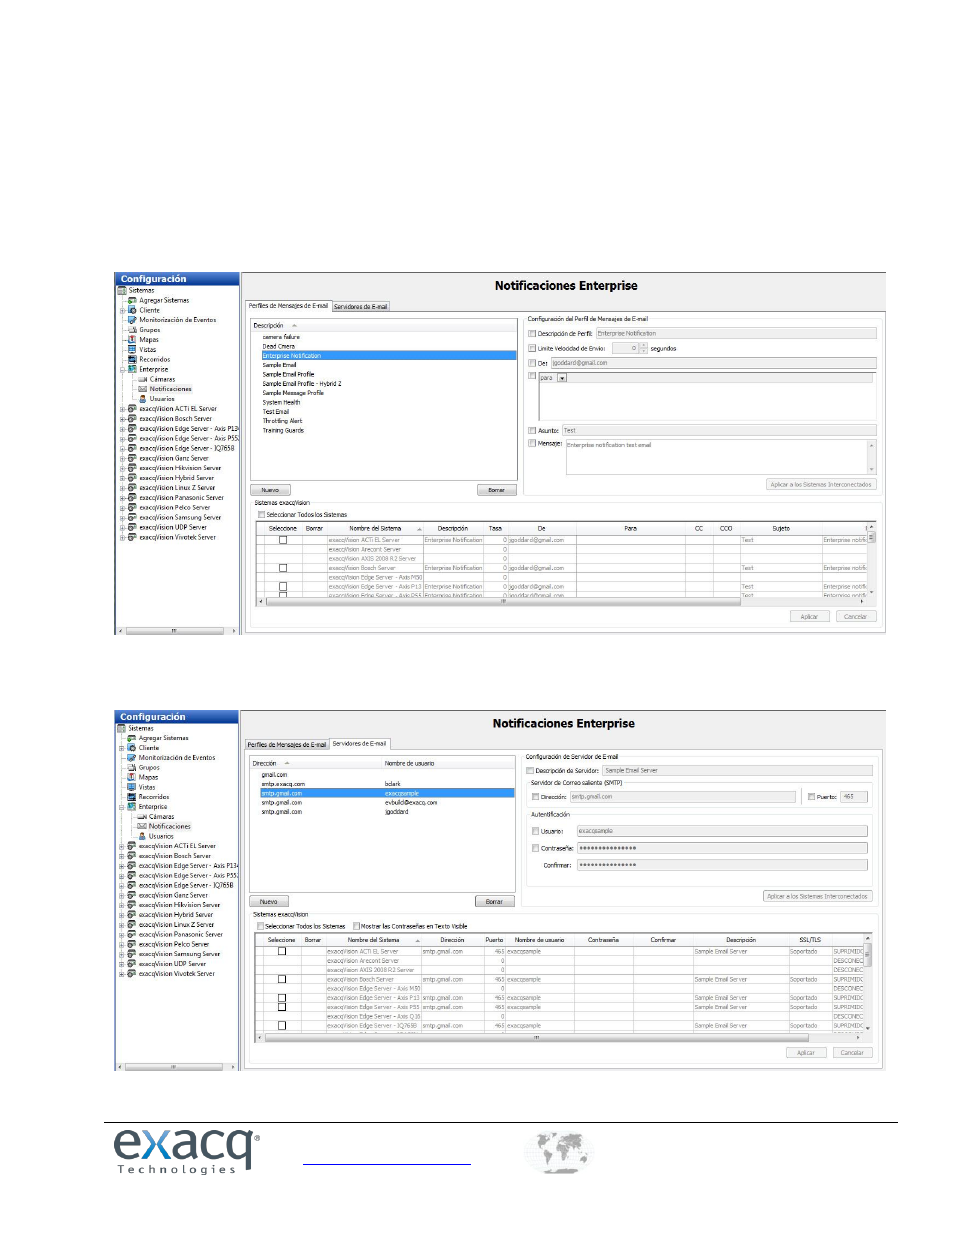
Task: Click Cliente icon in E-mail profiles window
Action: [132, 310]
